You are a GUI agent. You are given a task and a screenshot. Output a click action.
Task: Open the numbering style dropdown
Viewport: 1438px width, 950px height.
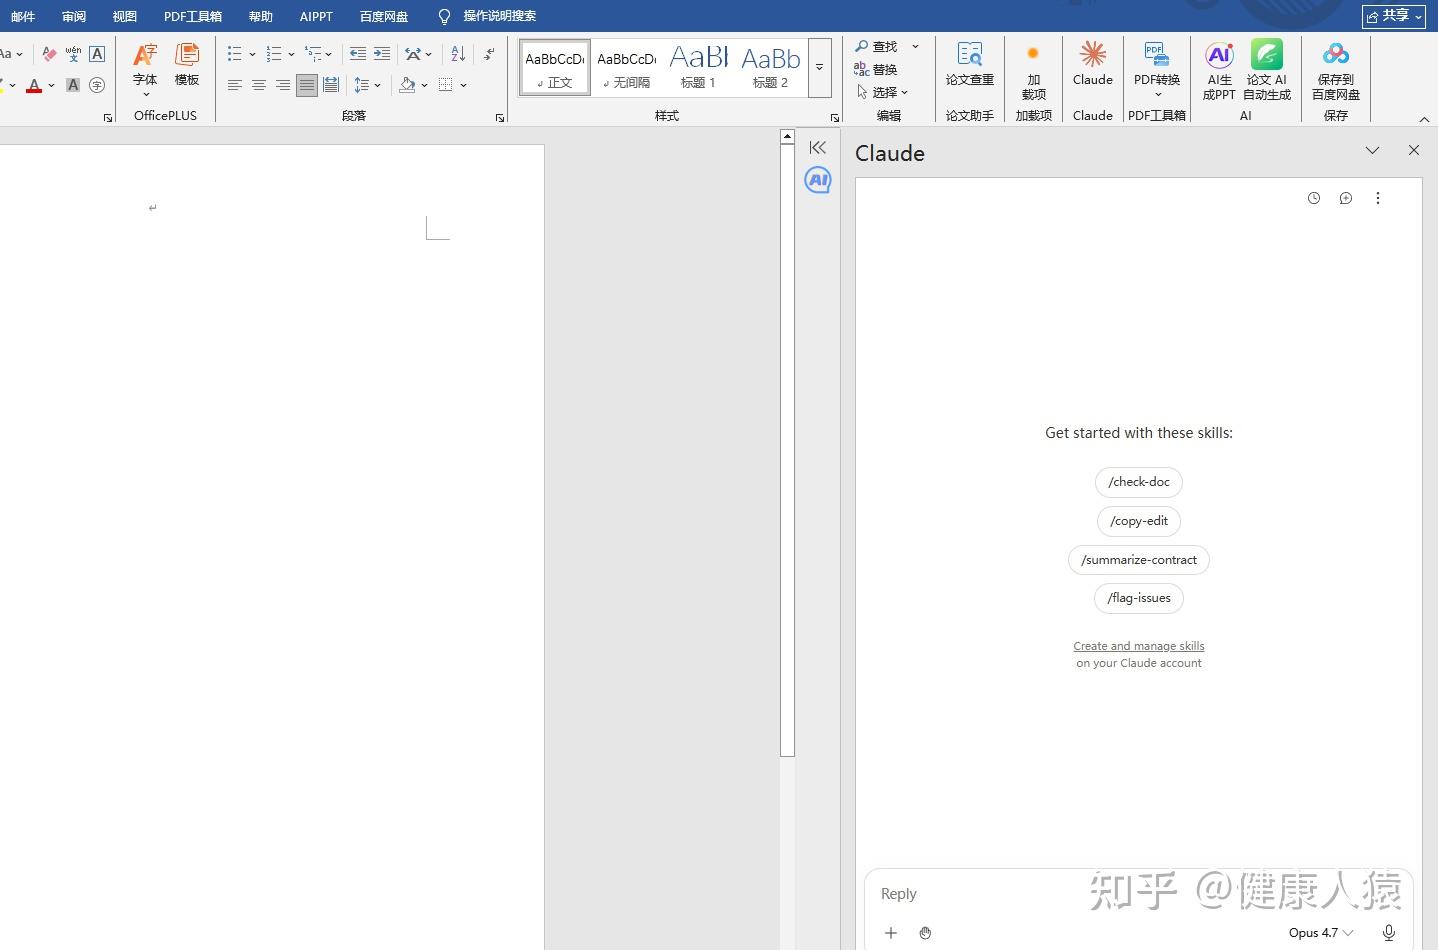(x=291, y=55)
